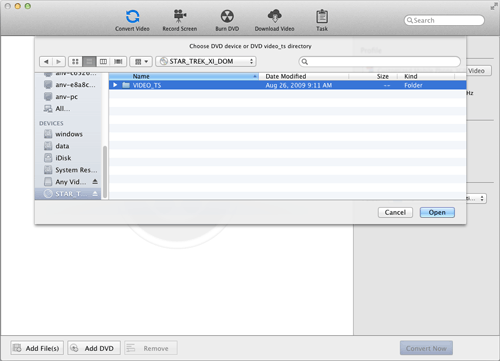
Task: Go forward in file dialog
Action: coord(59,62)
